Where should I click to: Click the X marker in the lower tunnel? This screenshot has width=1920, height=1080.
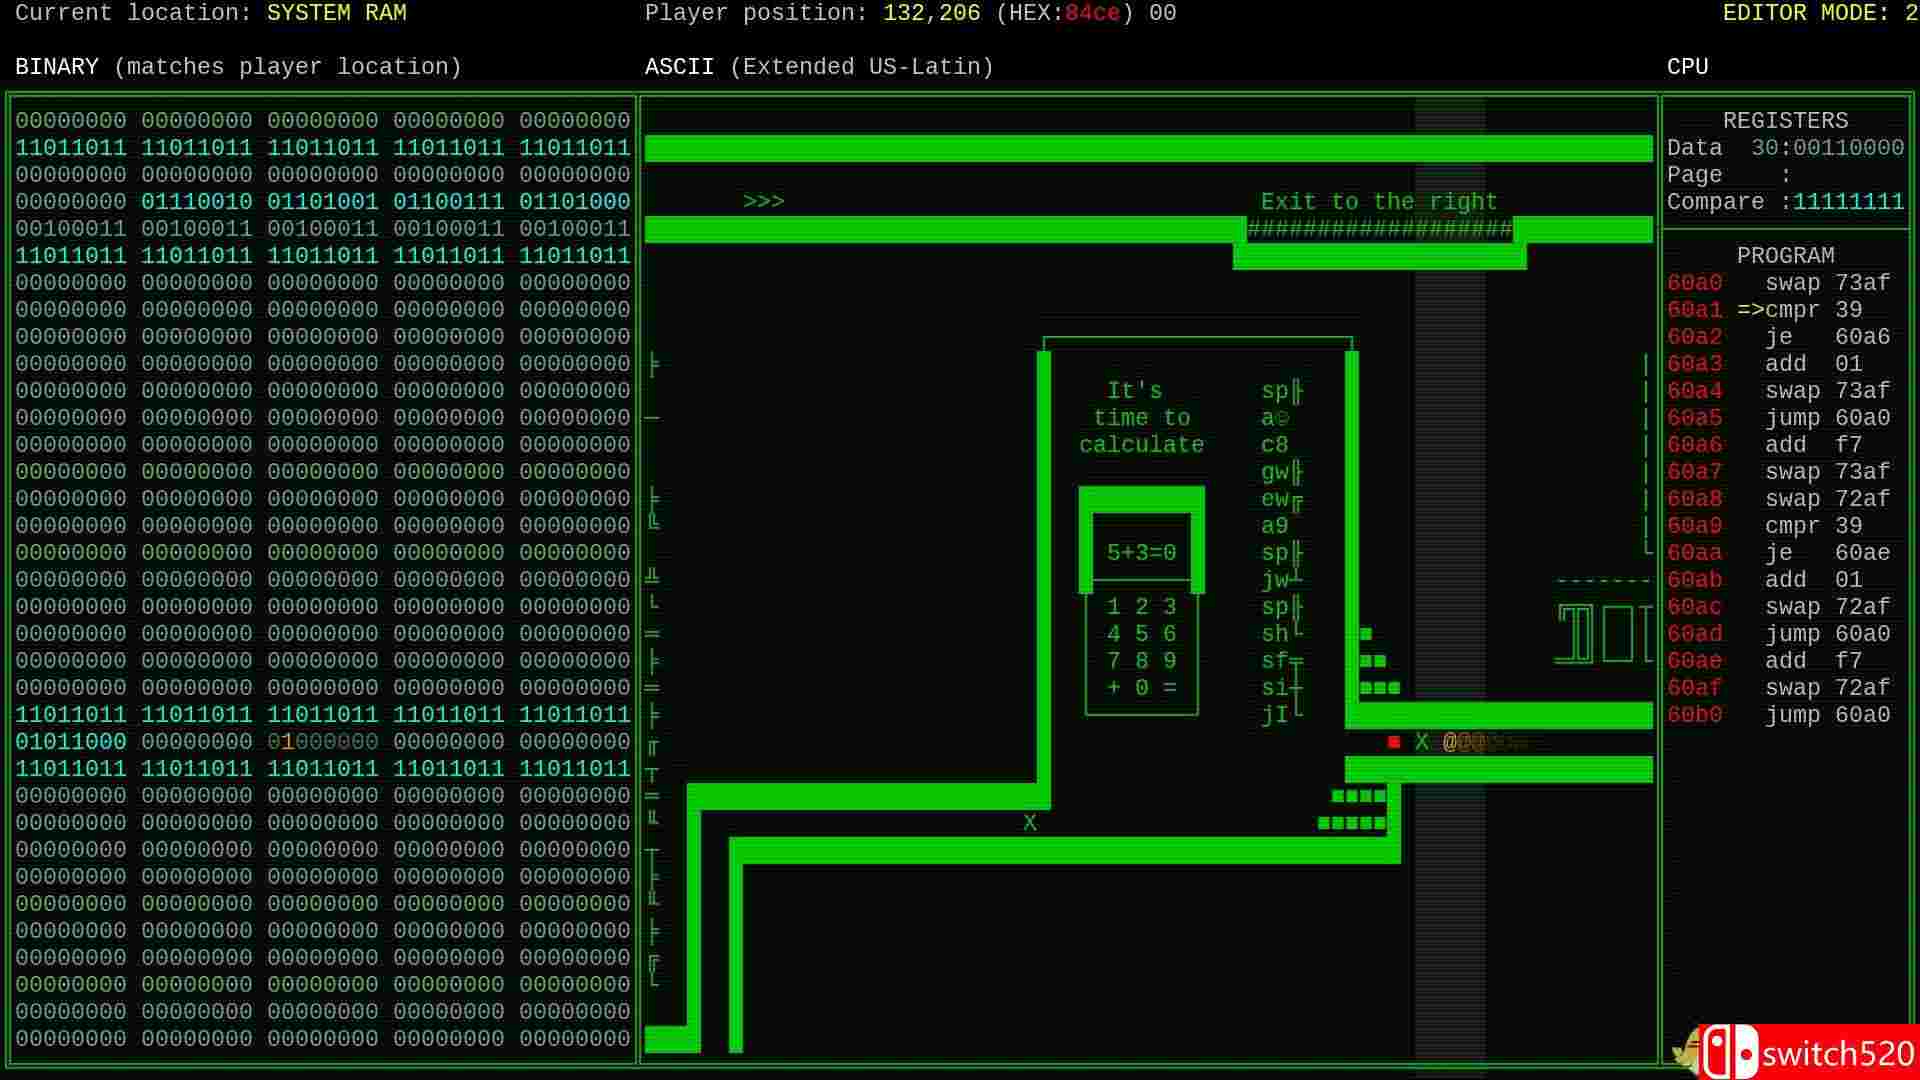click(1030, 823)
